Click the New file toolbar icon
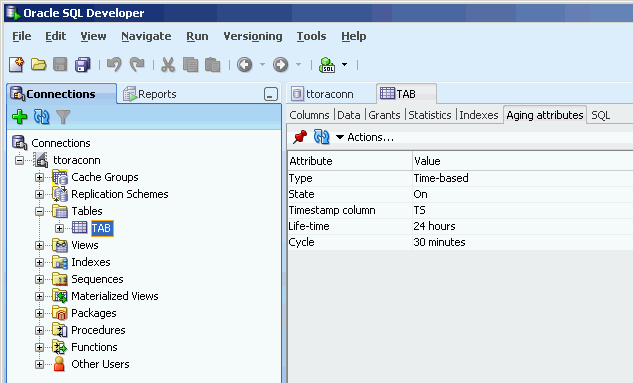The height and width of the screenshot is (383, 633). pyautogui.click(x=17, y=65)
